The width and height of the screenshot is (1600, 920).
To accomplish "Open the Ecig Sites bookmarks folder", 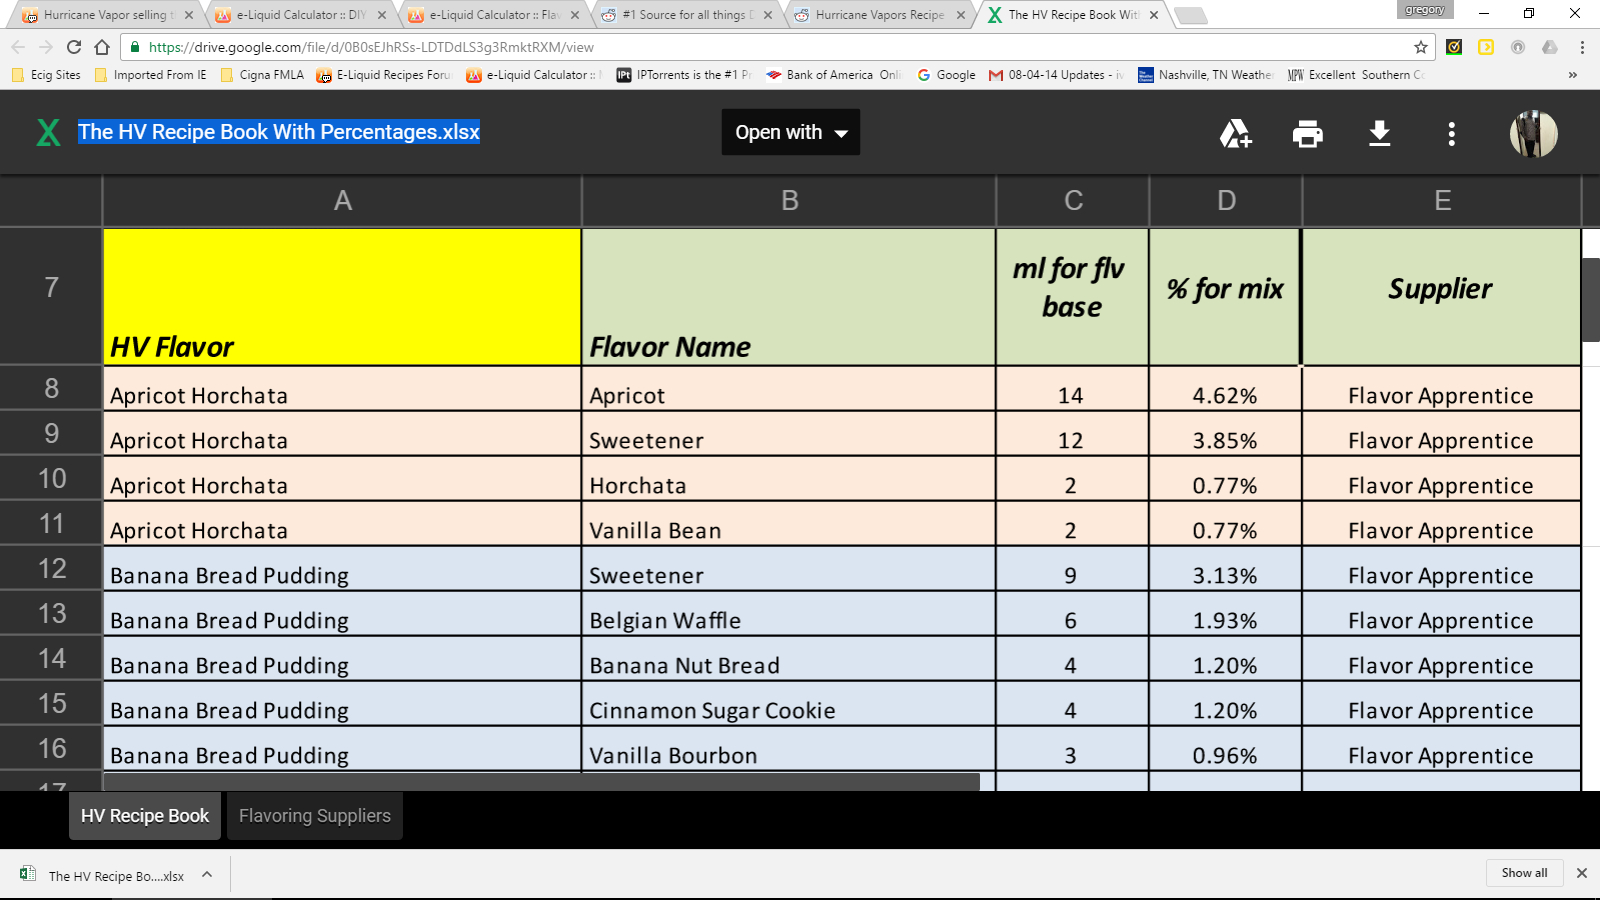I will pyautogui.click(x=46, y=75).
